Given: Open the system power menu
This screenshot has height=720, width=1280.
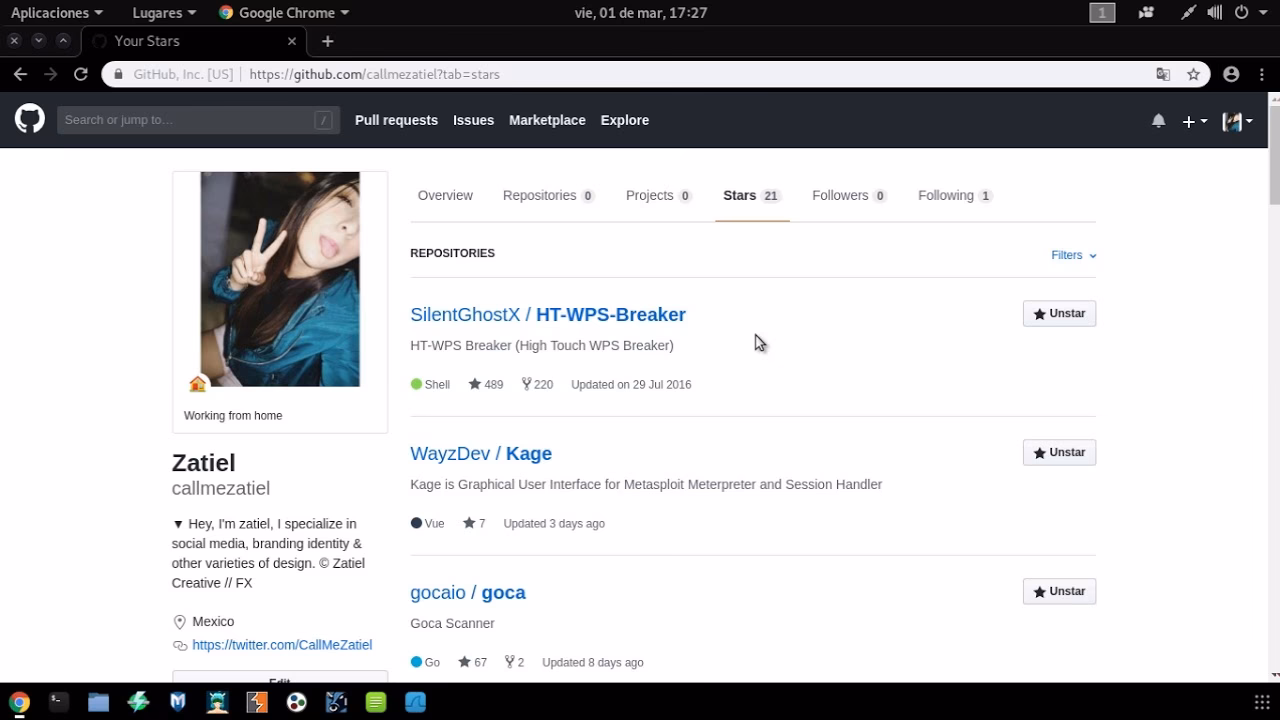Looking at the screenshot, I should click(x=1248, y=13).
